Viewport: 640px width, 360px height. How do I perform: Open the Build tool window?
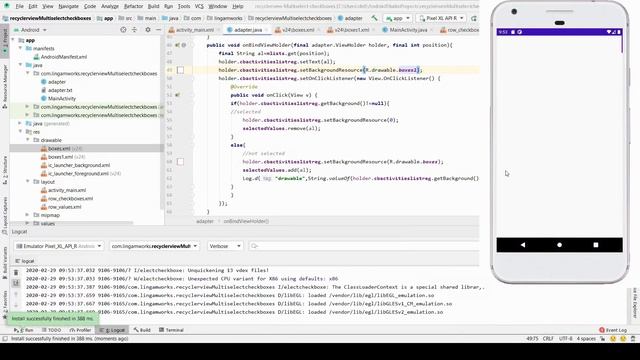[142, 330]
